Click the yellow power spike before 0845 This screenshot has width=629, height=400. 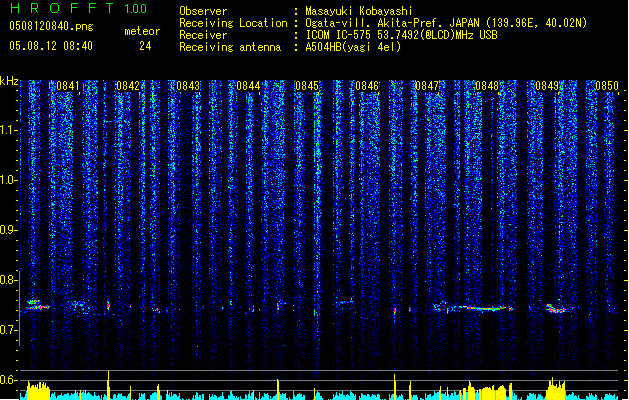[x=278, y=389]
